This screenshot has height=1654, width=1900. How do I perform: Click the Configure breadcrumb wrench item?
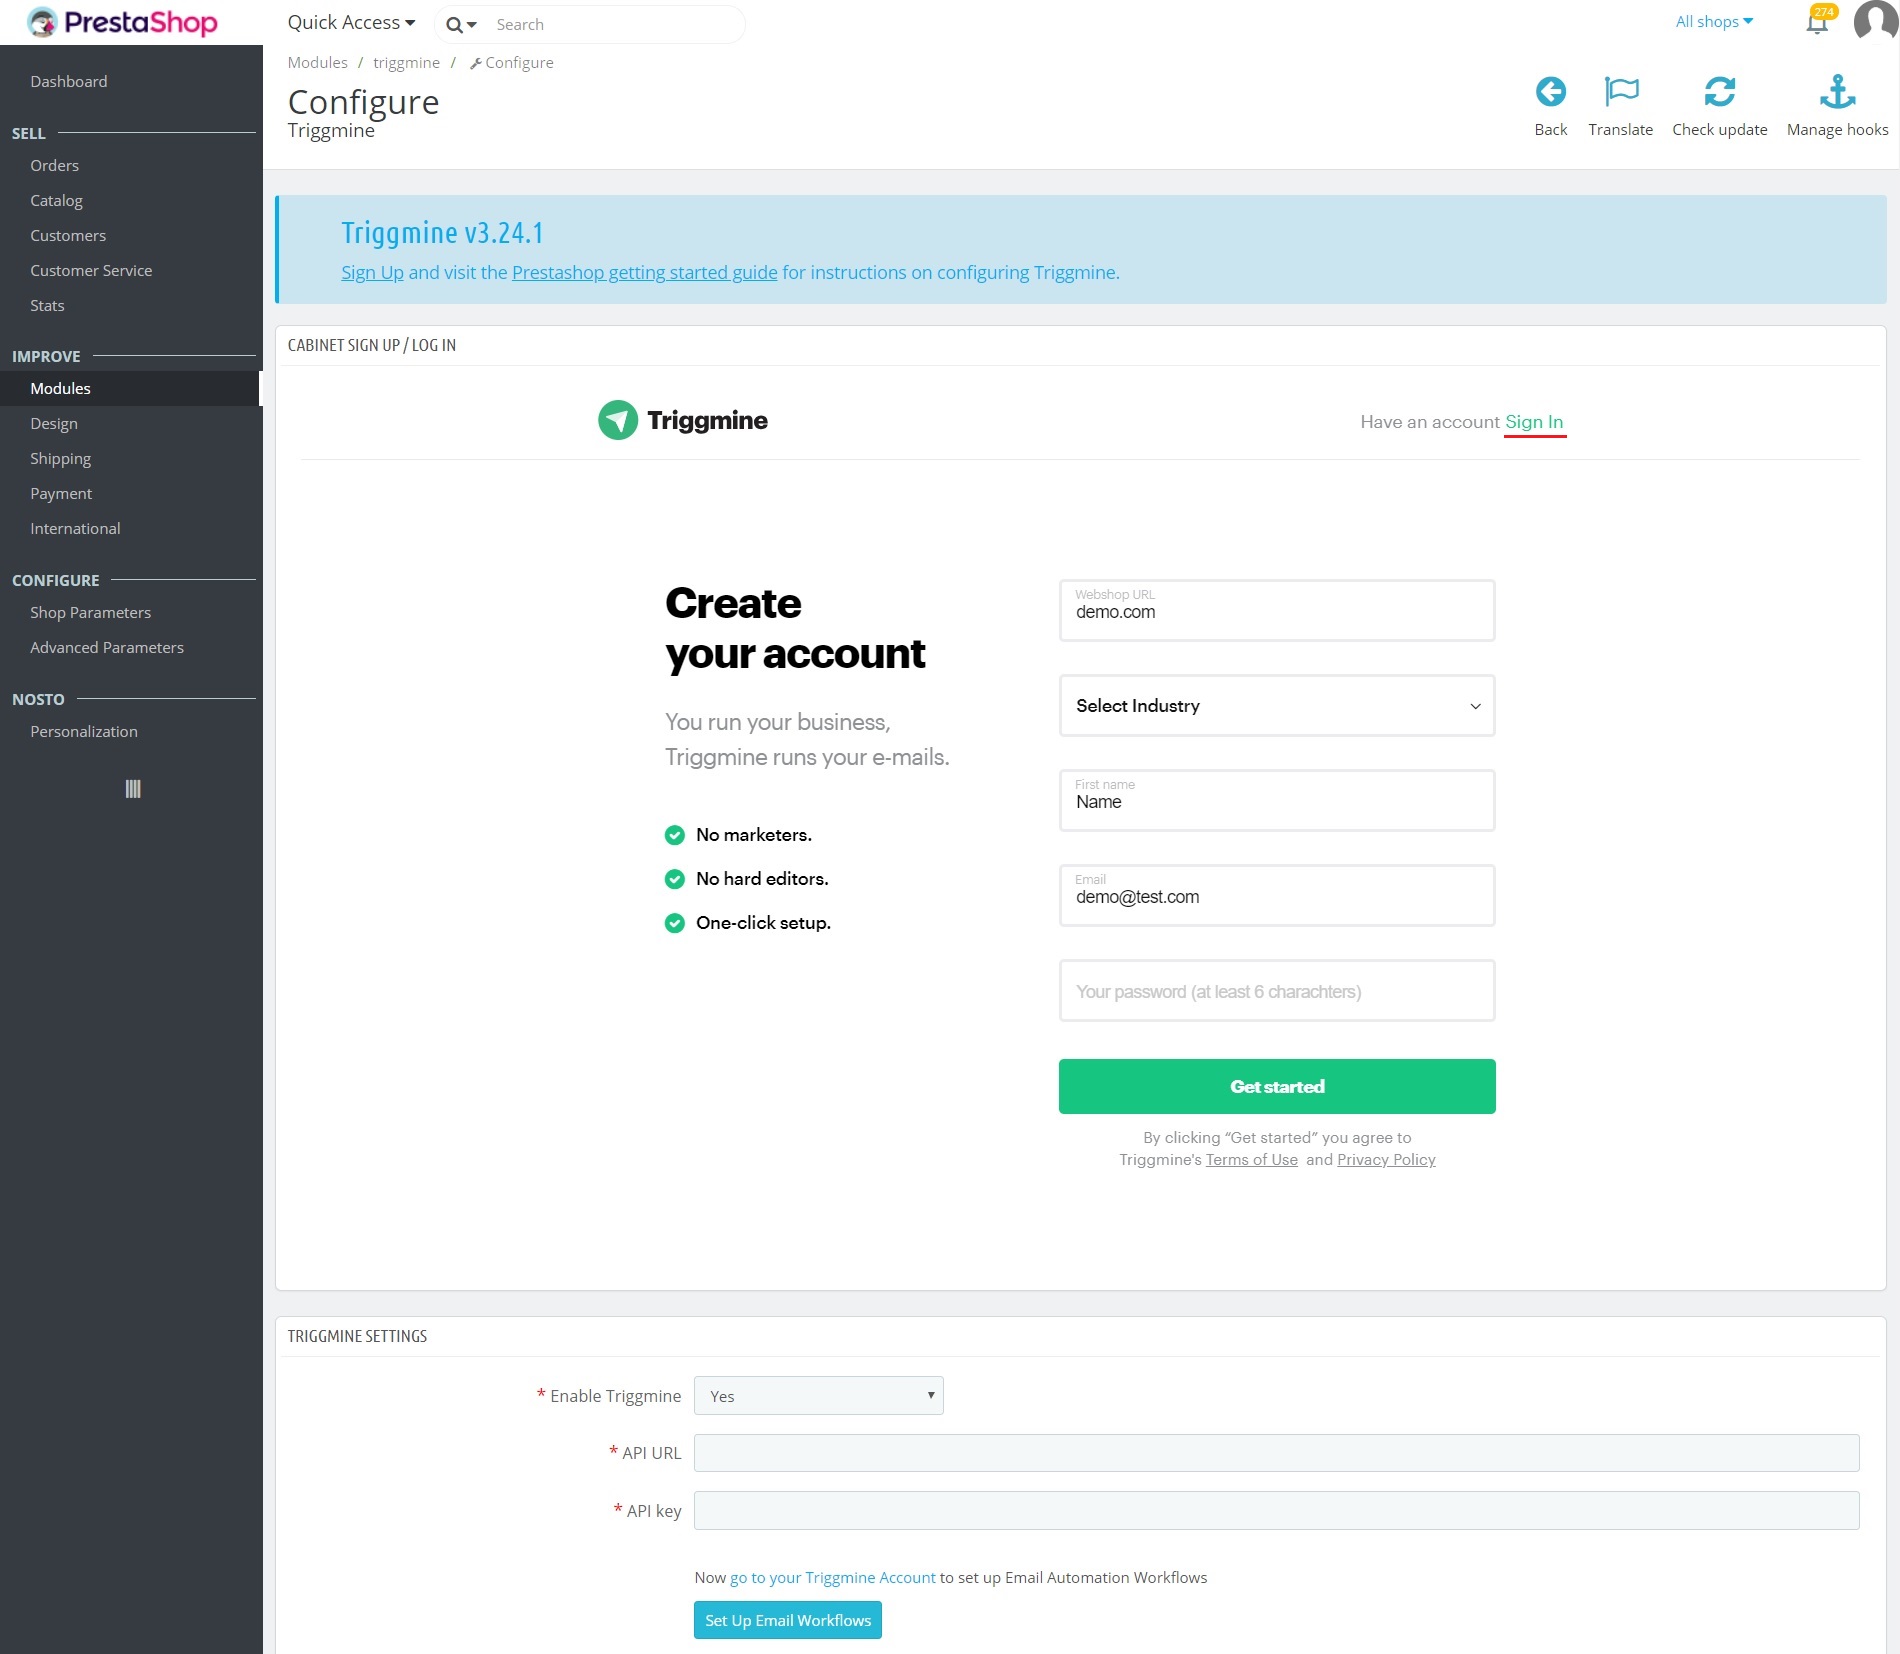511,62
